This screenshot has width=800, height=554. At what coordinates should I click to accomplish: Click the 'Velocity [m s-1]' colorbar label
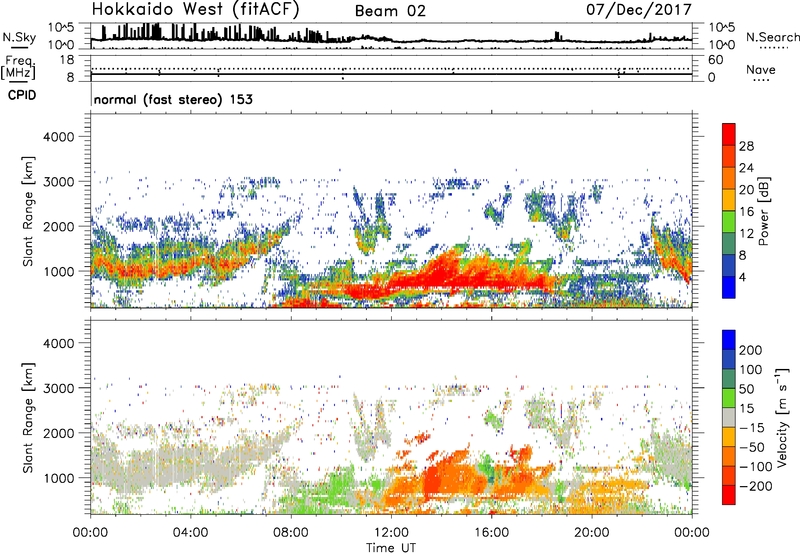click(783, 417)
